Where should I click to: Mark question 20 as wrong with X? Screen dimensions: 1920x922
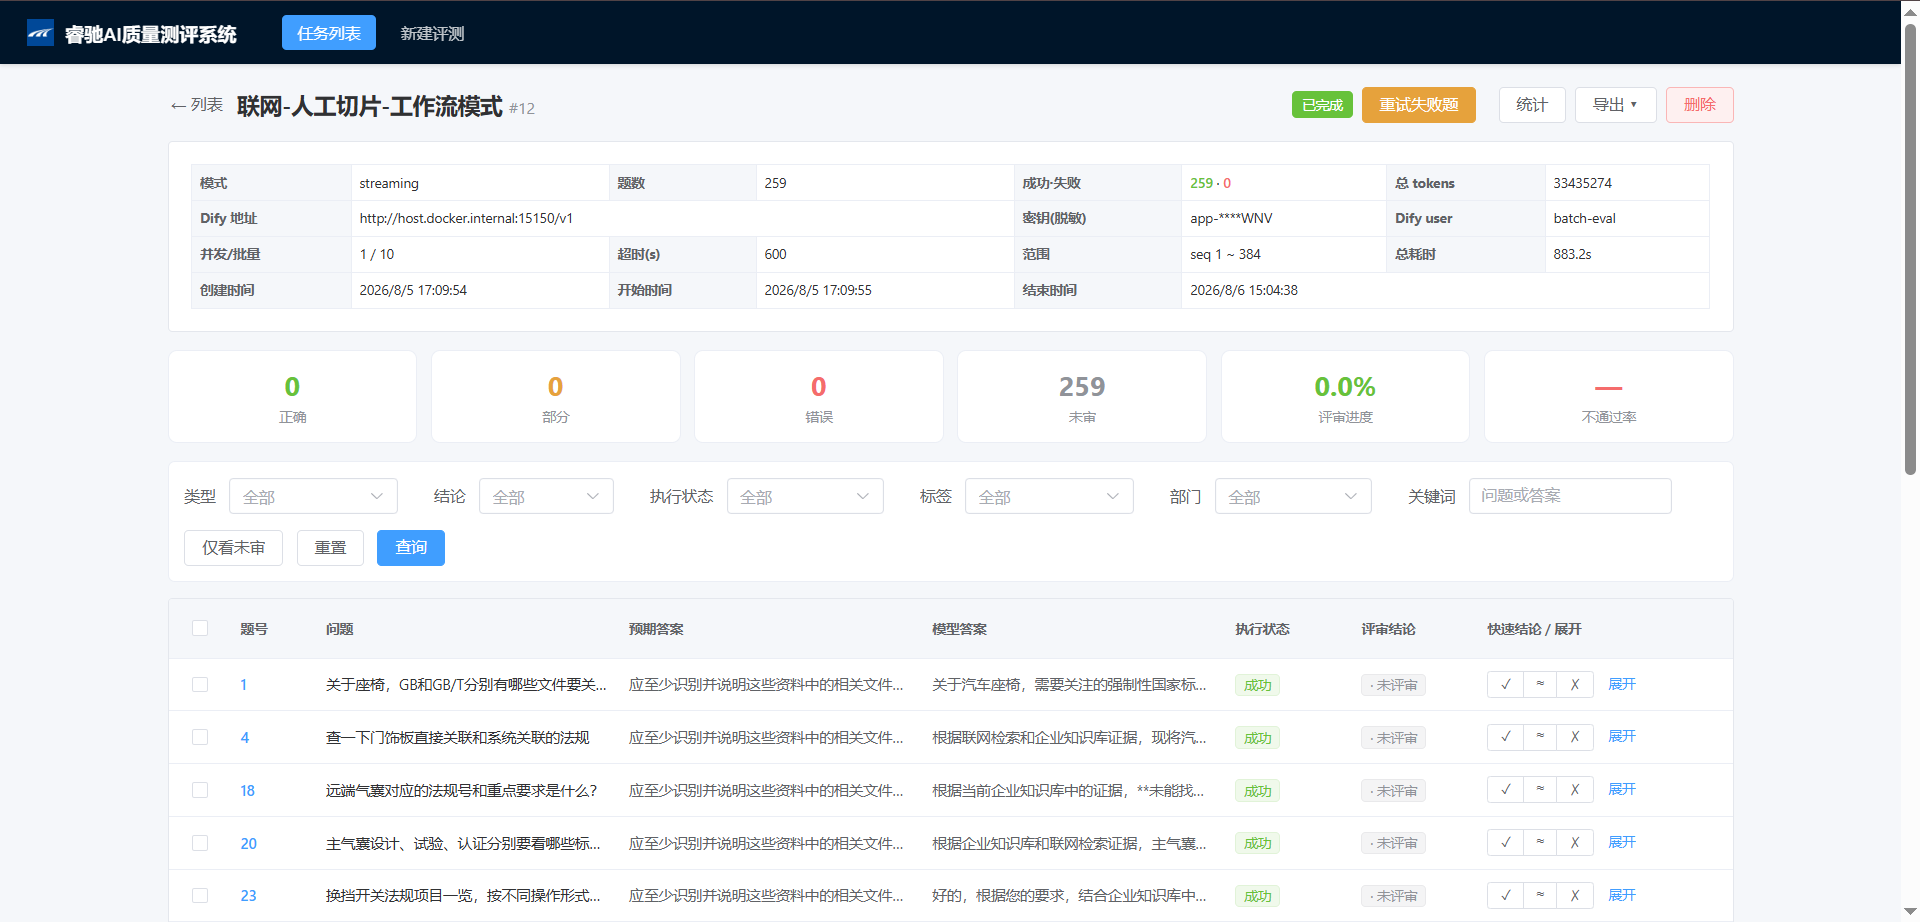1575,843
